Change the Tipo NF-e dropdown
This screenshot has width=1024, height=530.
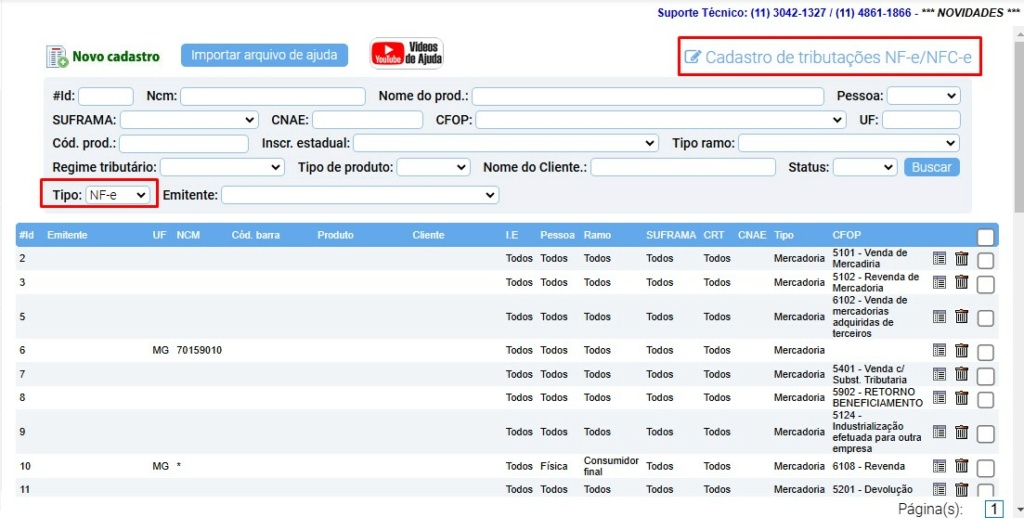point(118,195)
